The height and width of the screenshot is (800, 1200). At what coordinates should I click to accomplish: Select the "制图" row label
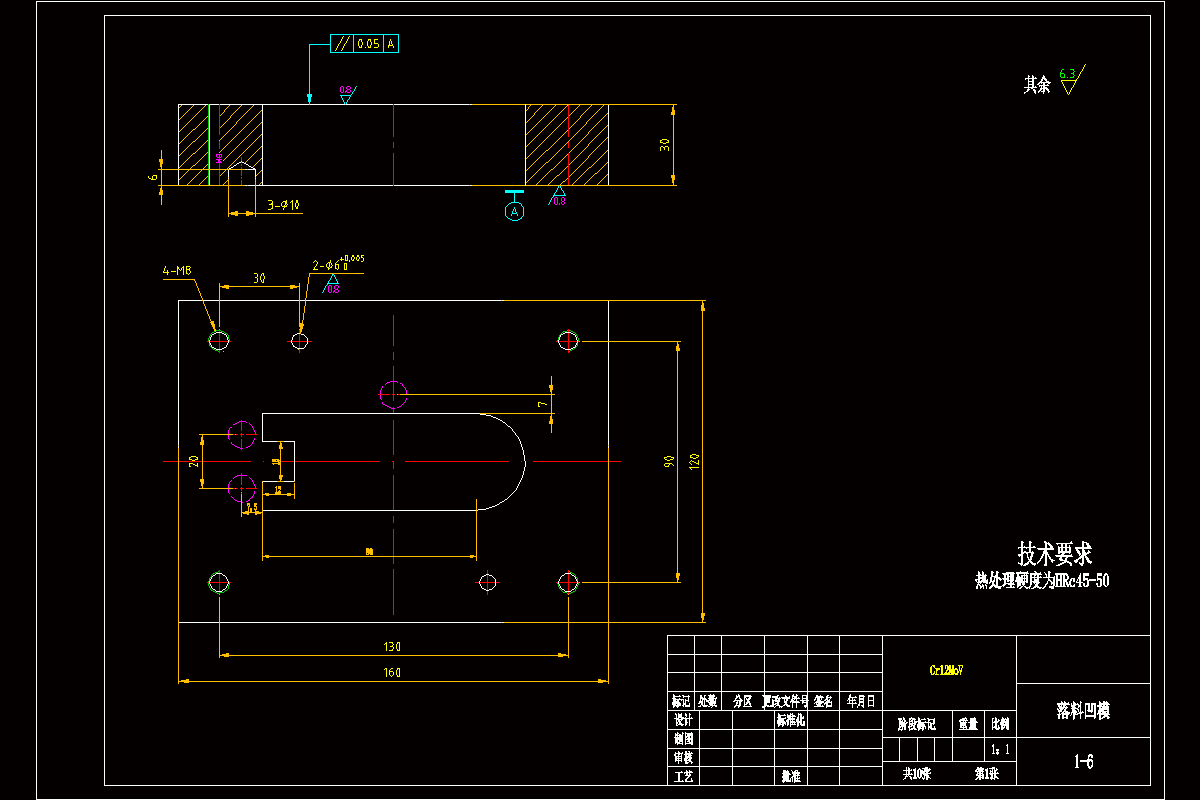click(x=683, y=739)
